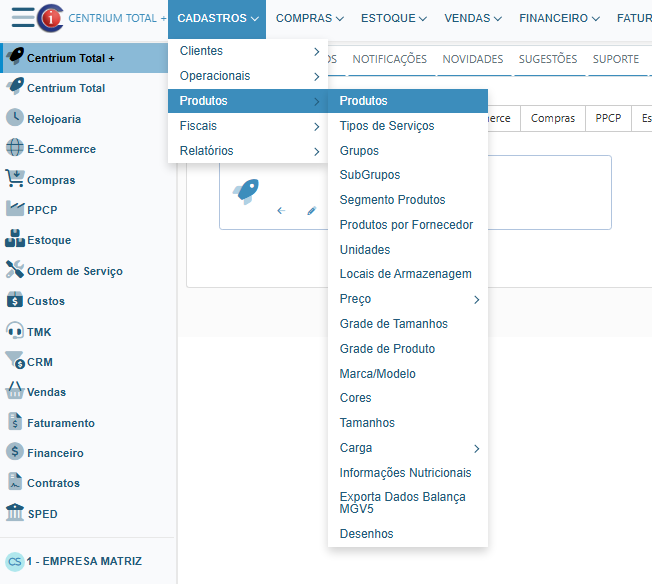Open the Estoque top menu dropdown

point(393,18)
